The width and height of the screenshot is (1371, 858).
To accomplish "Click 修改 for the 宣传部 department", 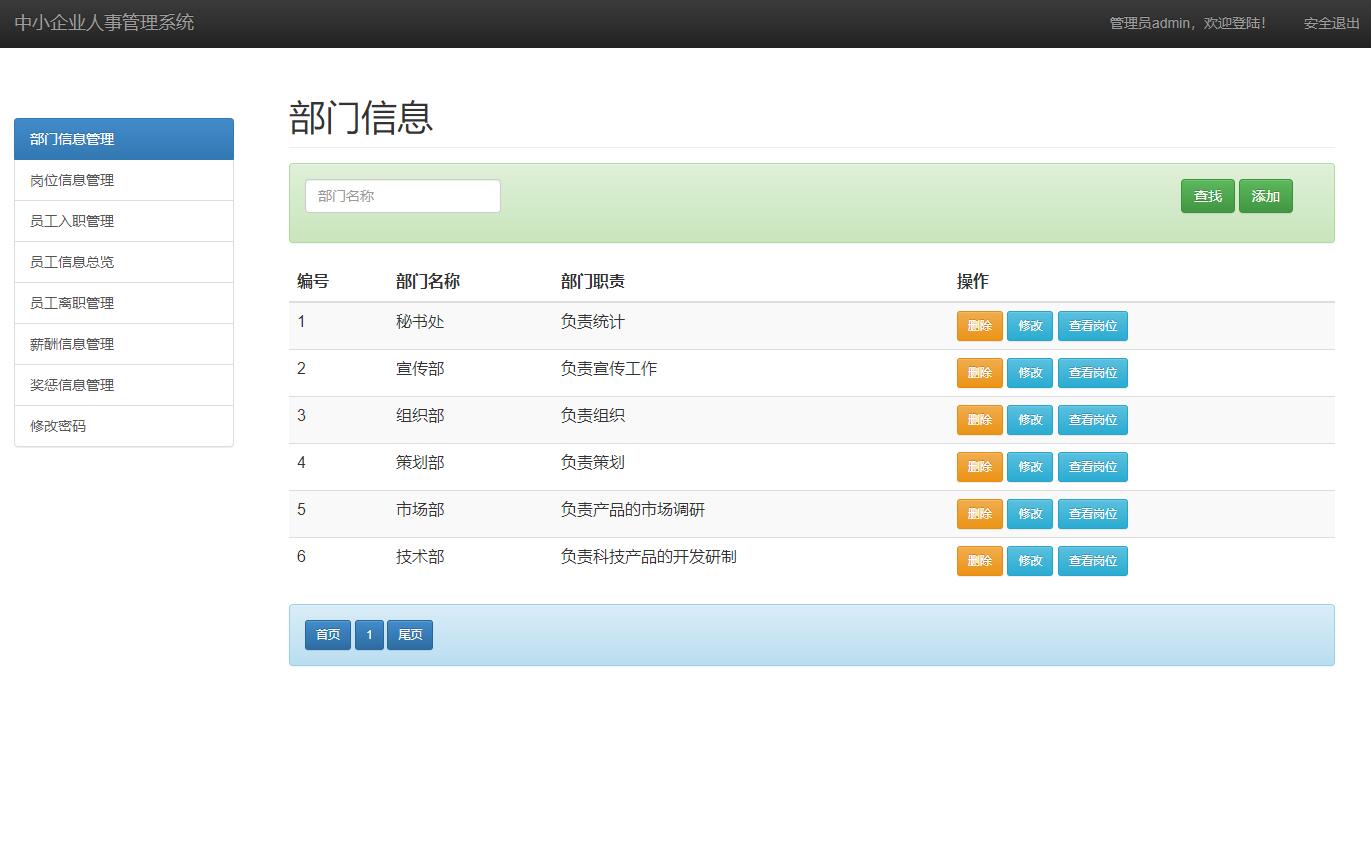I will 1030,372.
